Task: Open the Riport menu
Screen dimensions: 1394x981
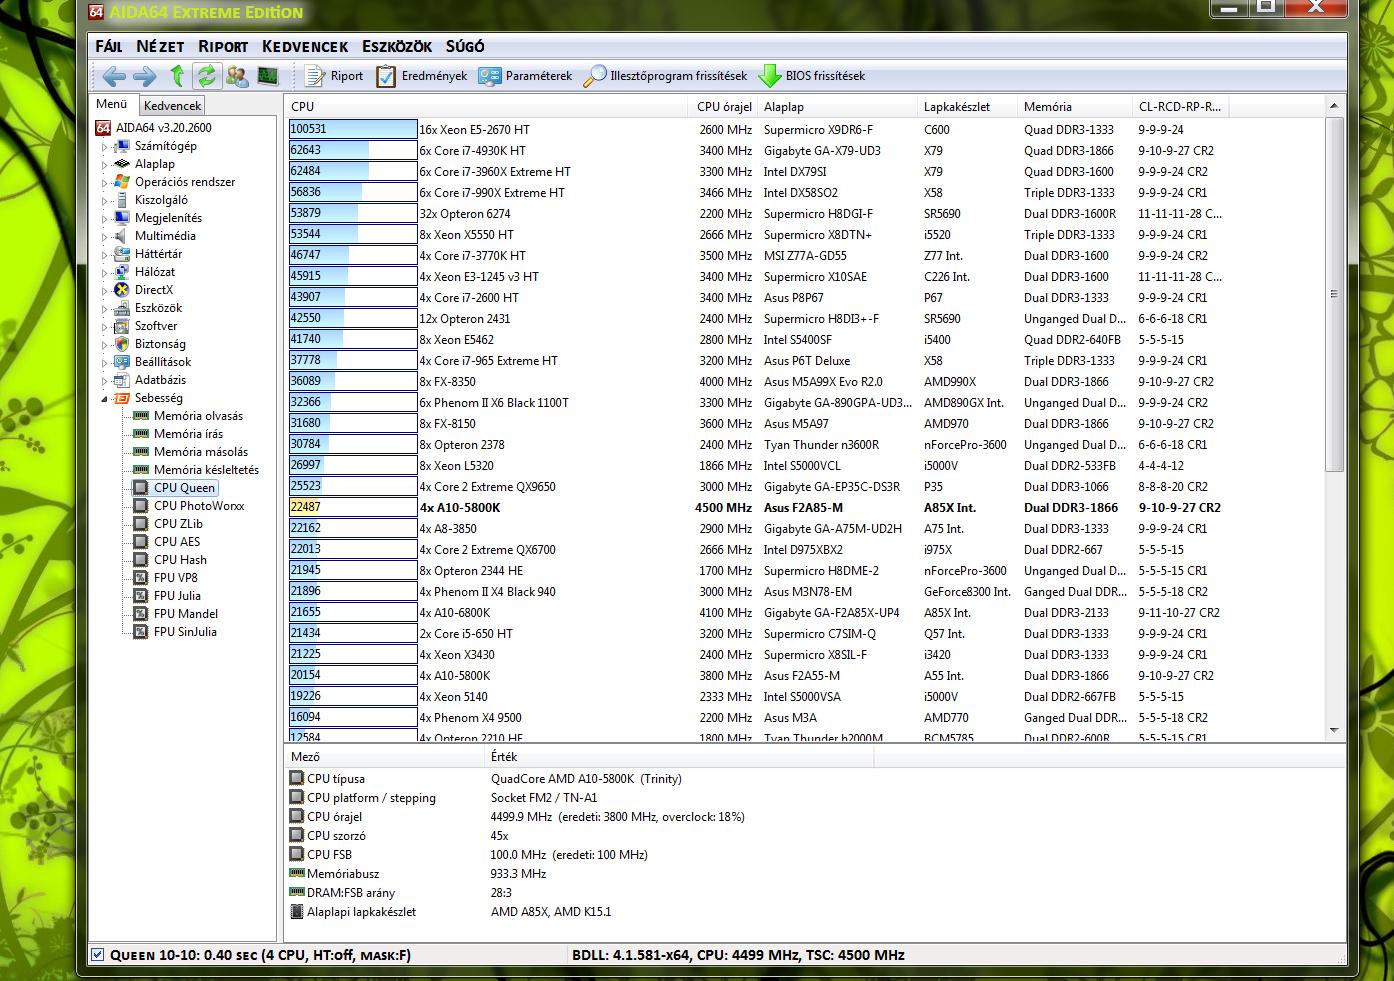Action: tap(223, 46)
